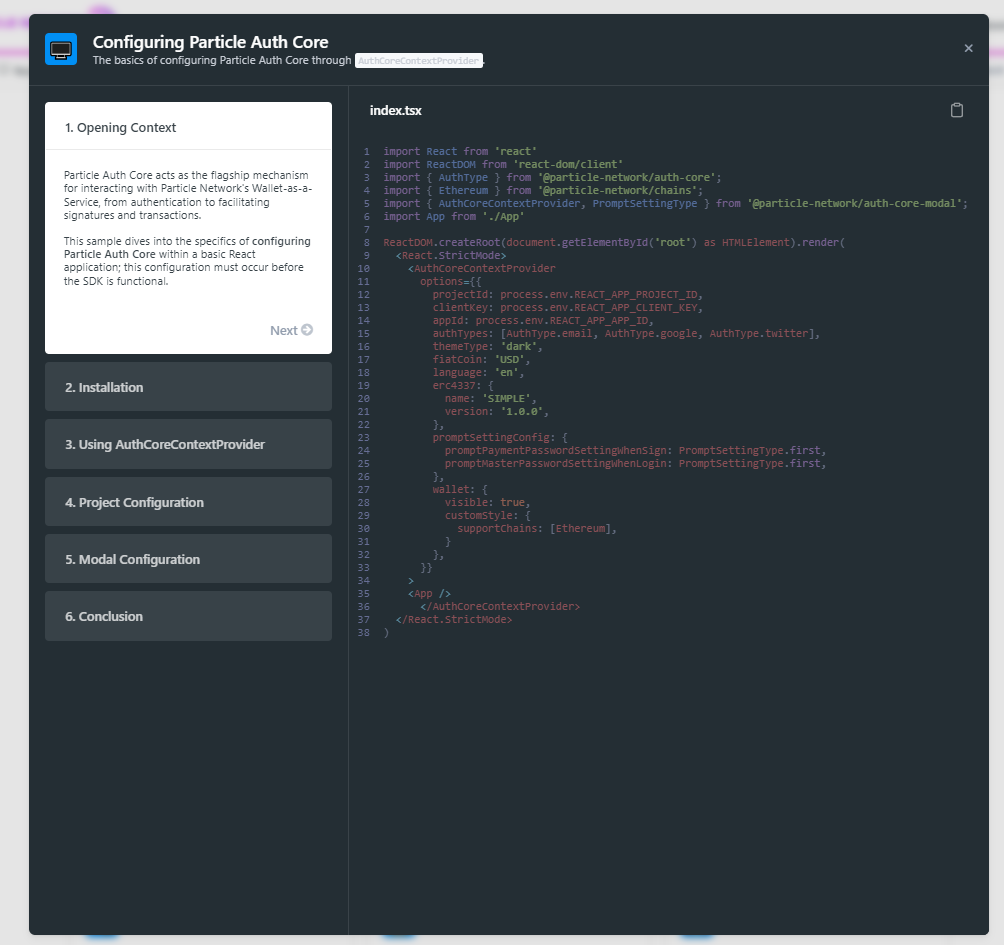The image size is (1004, 945).
Task: Open step 5. Modal Configuration
Action: pyautogui.click(x=188, y=559)
